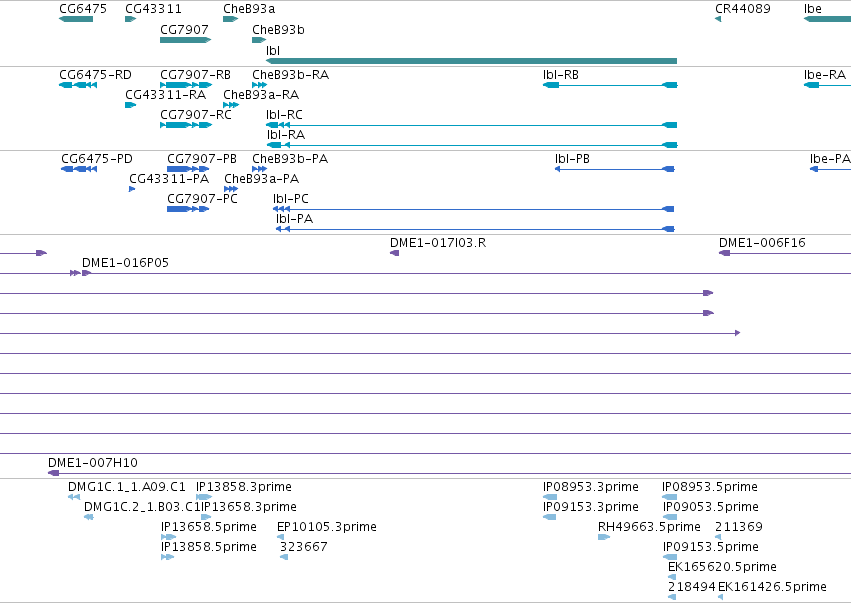Click the lbl-PC protein label
The height and width of the screenshot is (603, 851).
(x=291, y=199)
